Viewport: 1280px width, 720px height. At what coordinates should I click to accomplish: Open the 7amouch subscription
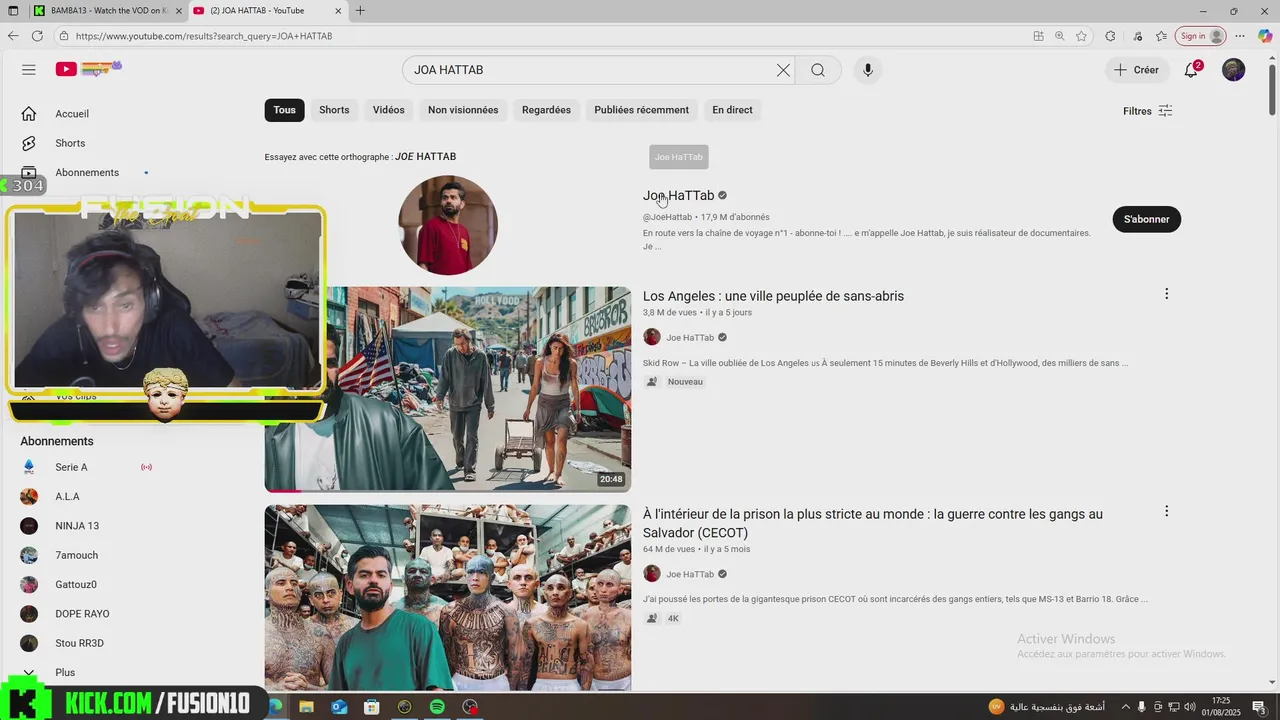pos(76,555)
